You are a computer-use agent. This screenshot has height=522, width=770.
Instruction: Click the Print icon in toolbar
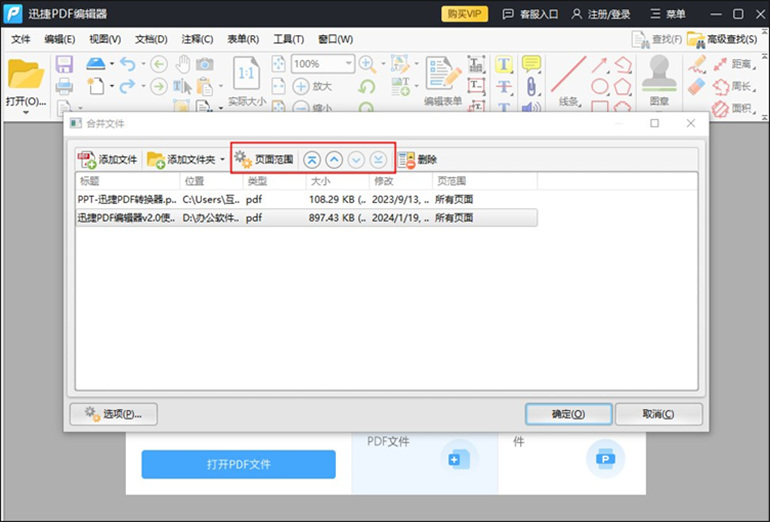pyautogui.click(x=64, y=86)
